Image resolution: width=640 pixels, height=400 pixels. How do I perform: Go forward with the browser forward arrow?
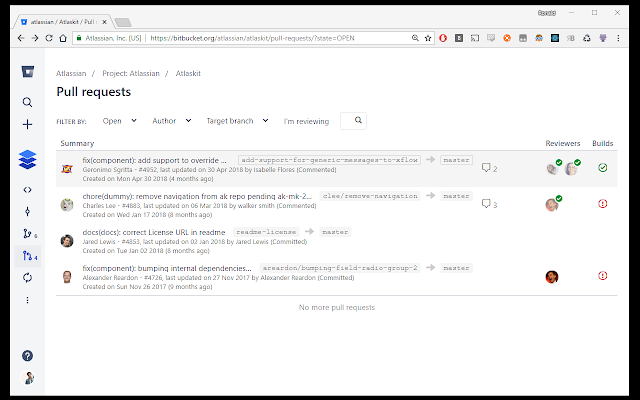[x=35, y=38]
